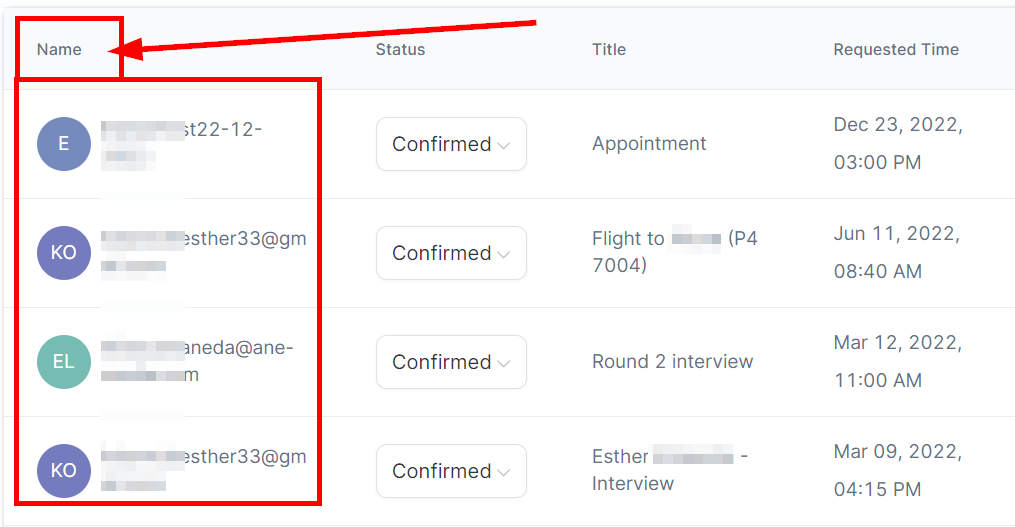The image size is (1015, 527).
Task: Sort by the Status column header
Action: 400,49
